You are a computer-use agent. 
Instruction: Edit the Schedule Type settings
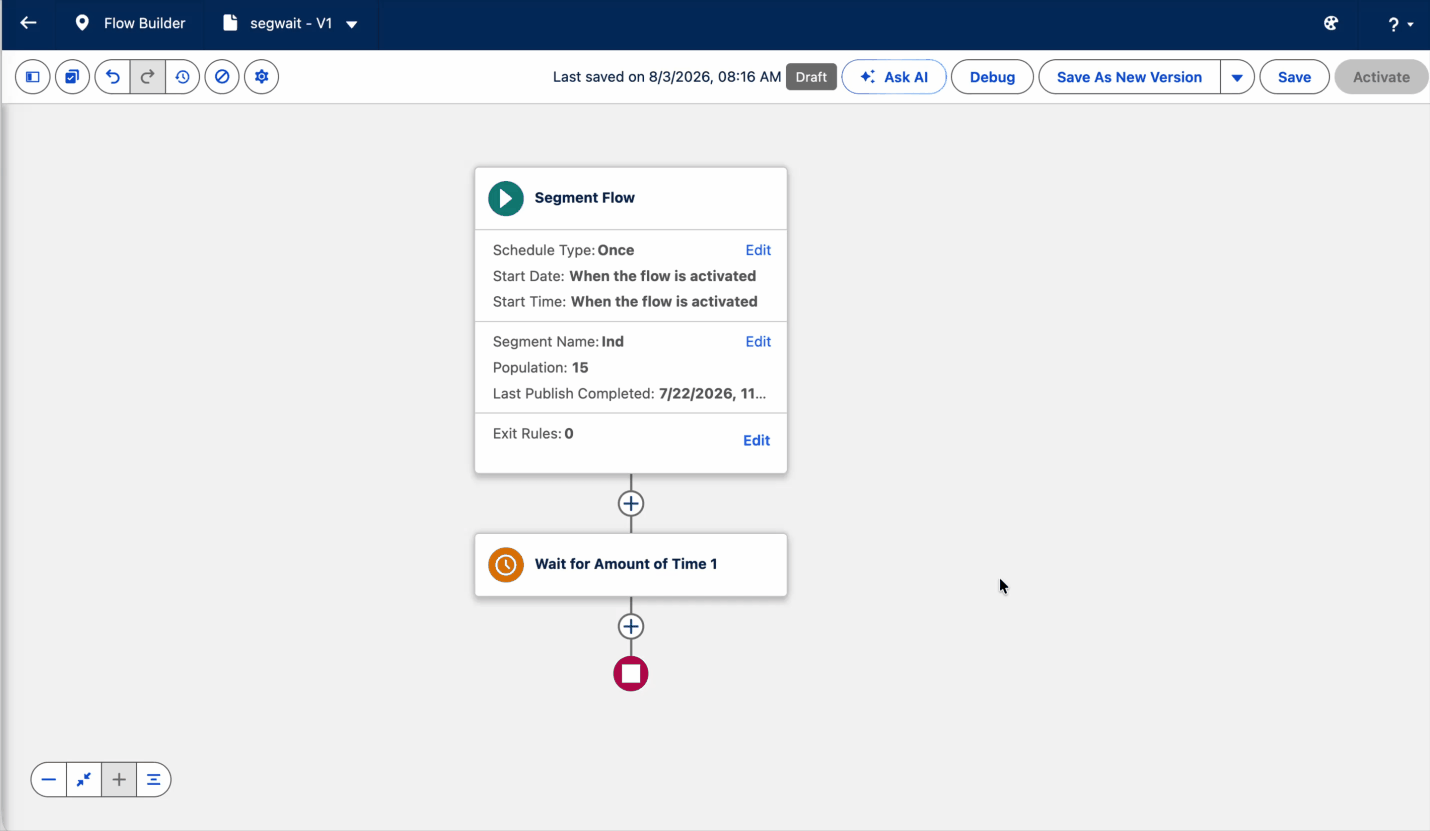[x=758, y=250]
